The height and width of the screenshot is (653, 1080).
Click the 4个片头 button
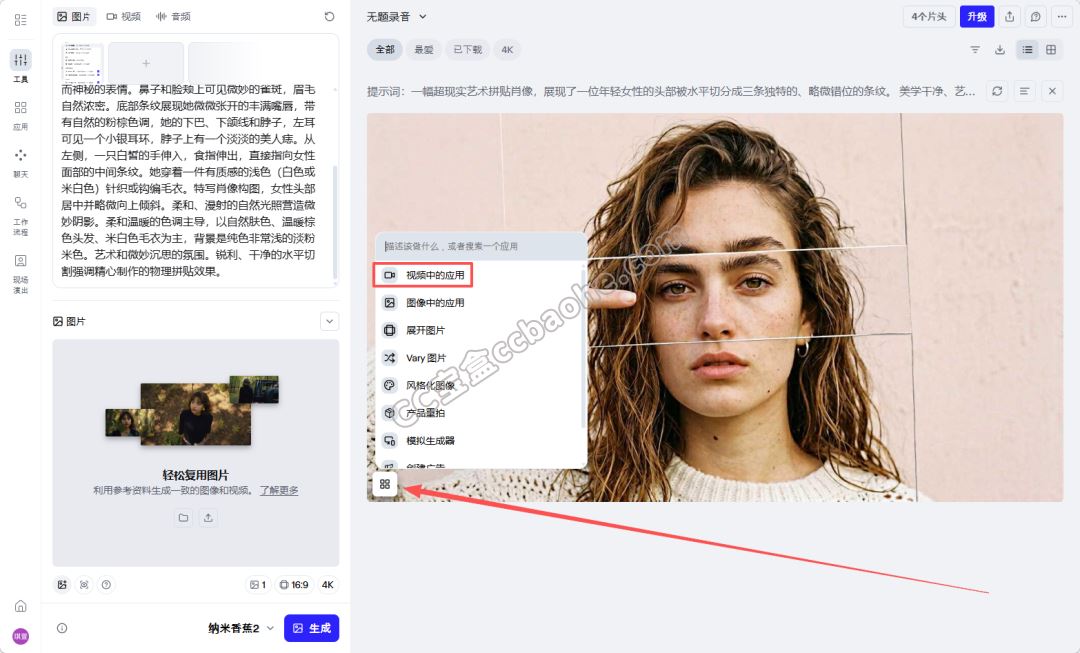pyautogui.click(x=928, y=17)
